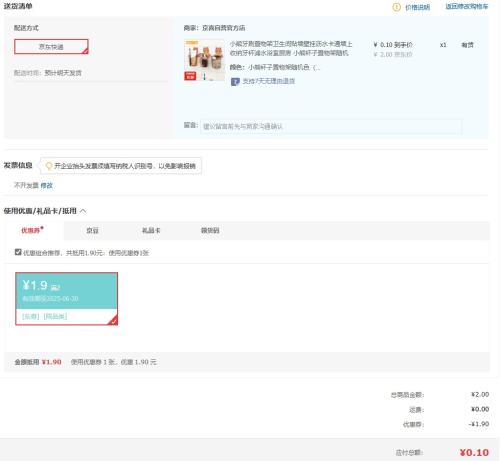Deselect the ¥1.9 coupon card
This screenshot has width=500, height=461.
66,299
